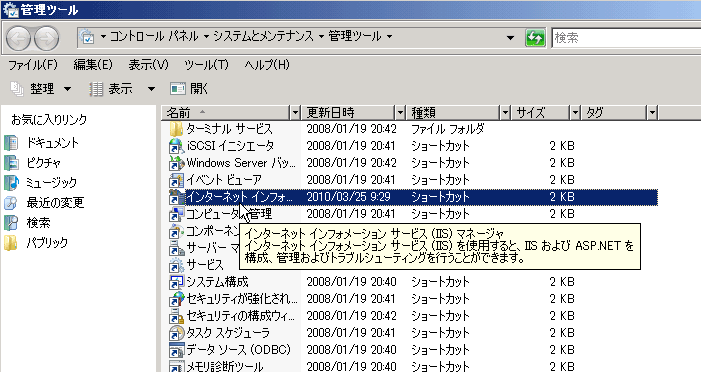701x372 pixels.
Task: Sort by the 名前 column header
Action: (226, 113)
